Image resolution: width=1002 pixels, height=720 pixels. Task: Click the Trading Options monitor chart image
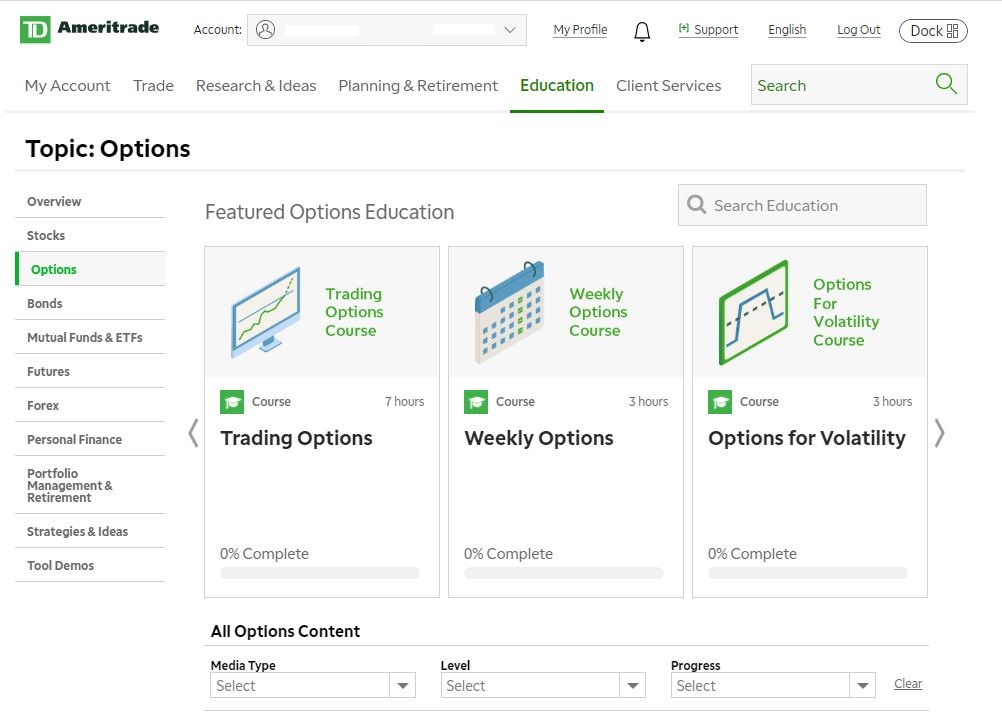point(265,312)
